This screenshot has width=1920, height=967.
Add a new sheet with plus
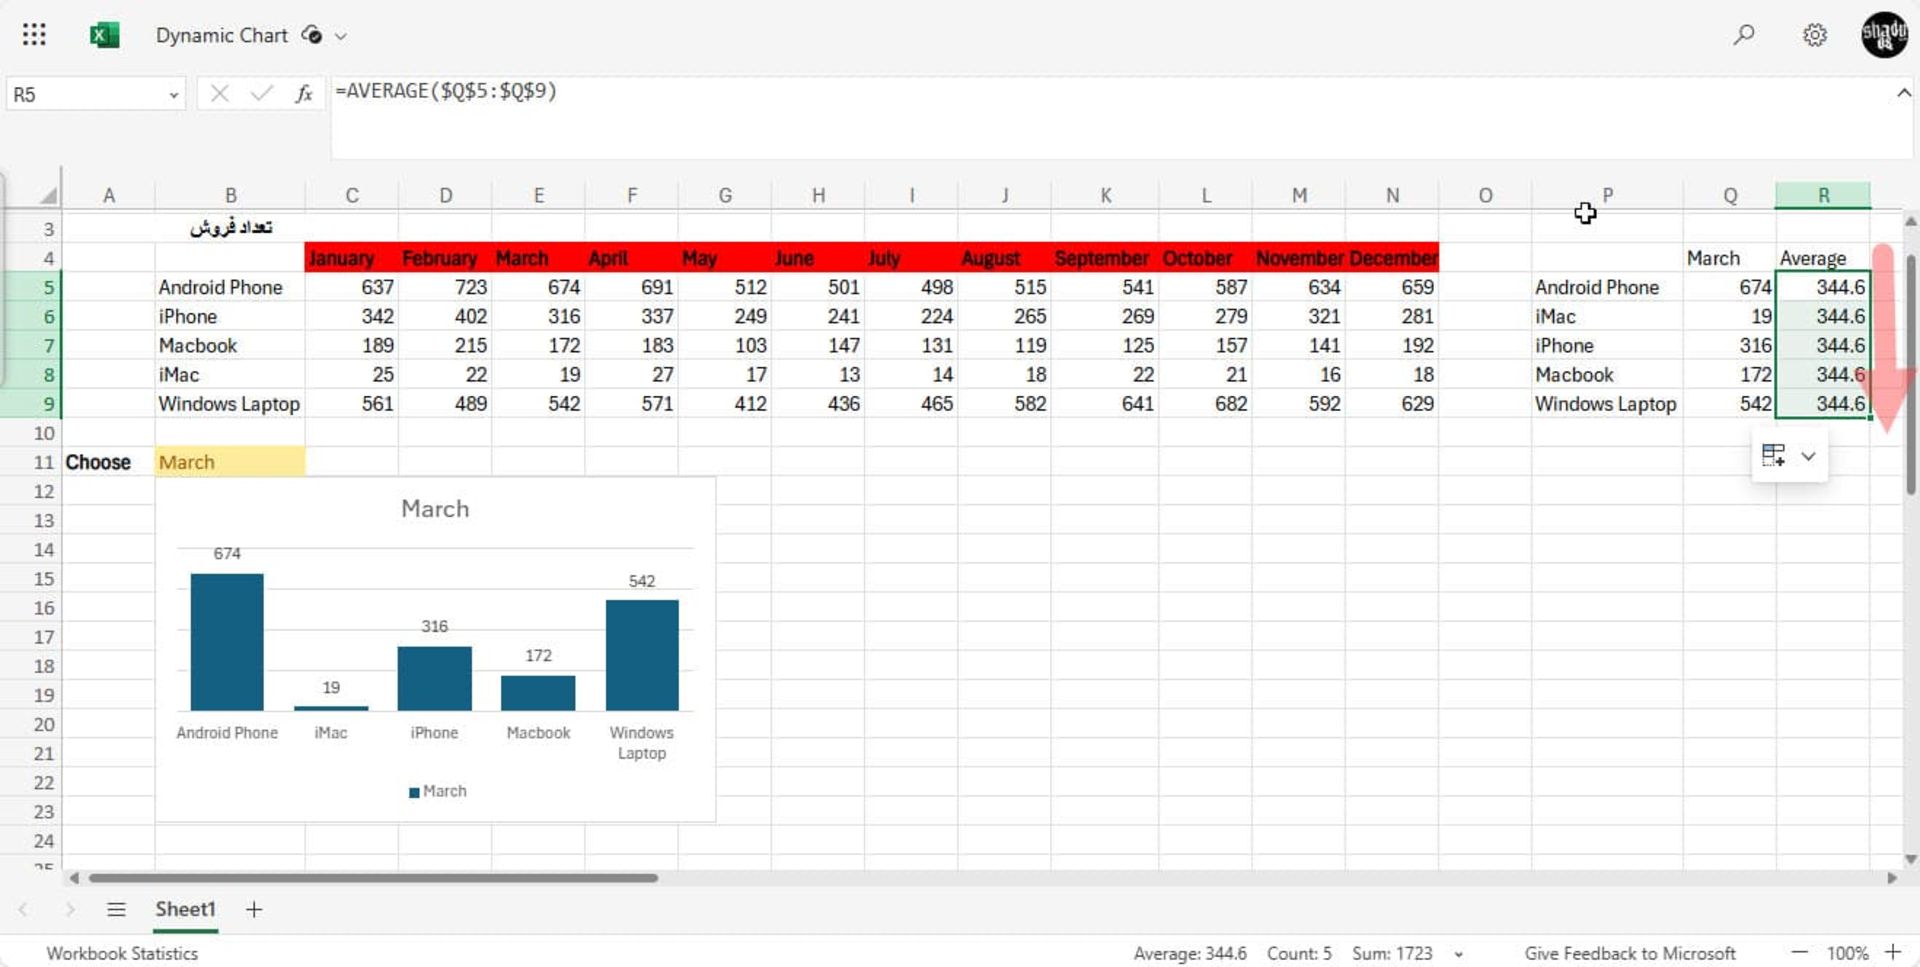click(x=254, y=909)
